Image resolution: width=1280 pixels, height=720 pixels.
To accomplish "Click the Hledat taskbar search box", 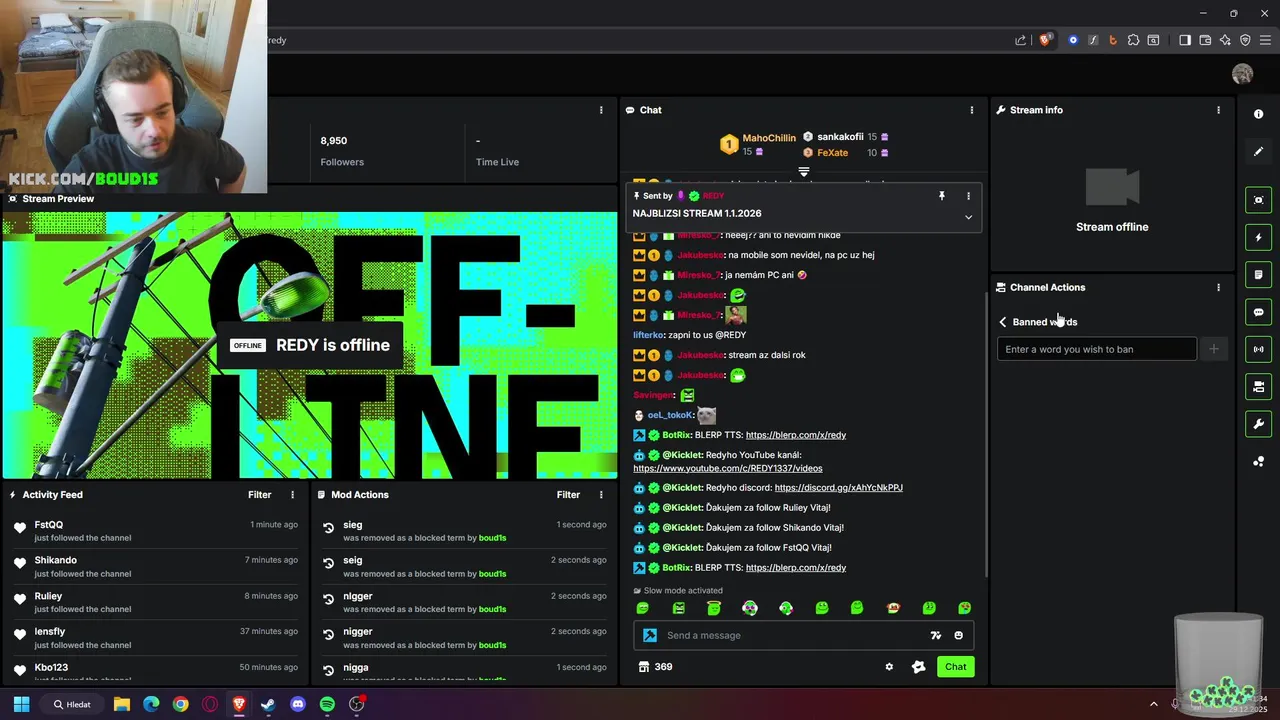I will (73, 704).
